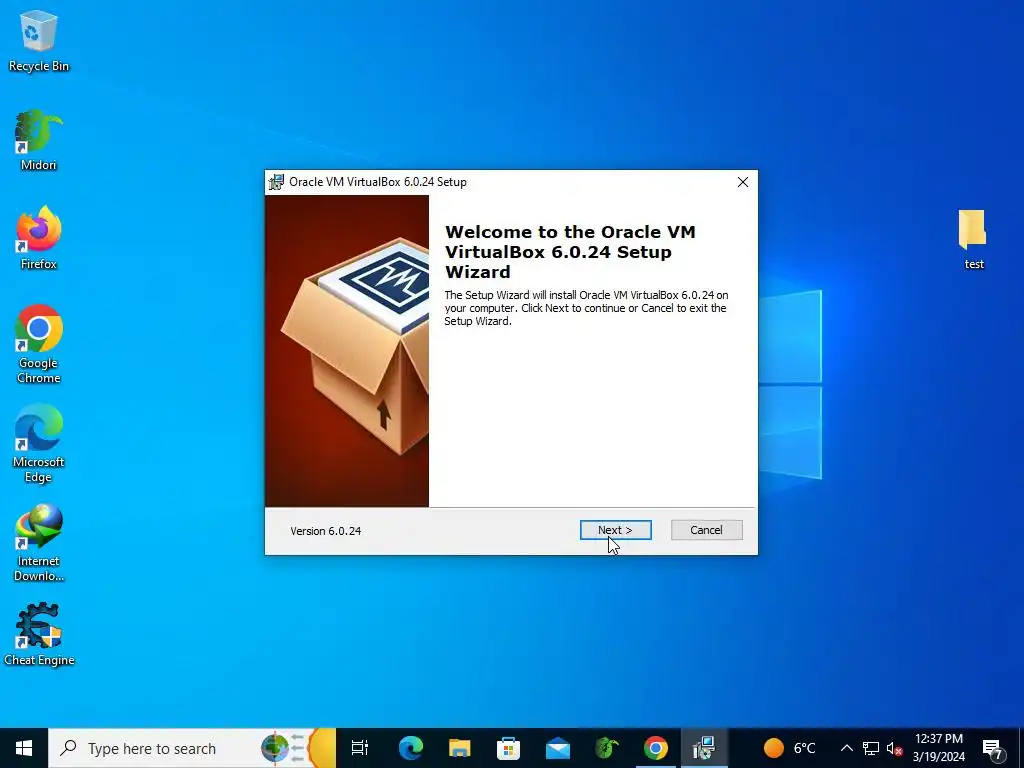1024x768 pixels.
Task: Close the VirtualBox Setup dialog
Action: coord(743,182)
